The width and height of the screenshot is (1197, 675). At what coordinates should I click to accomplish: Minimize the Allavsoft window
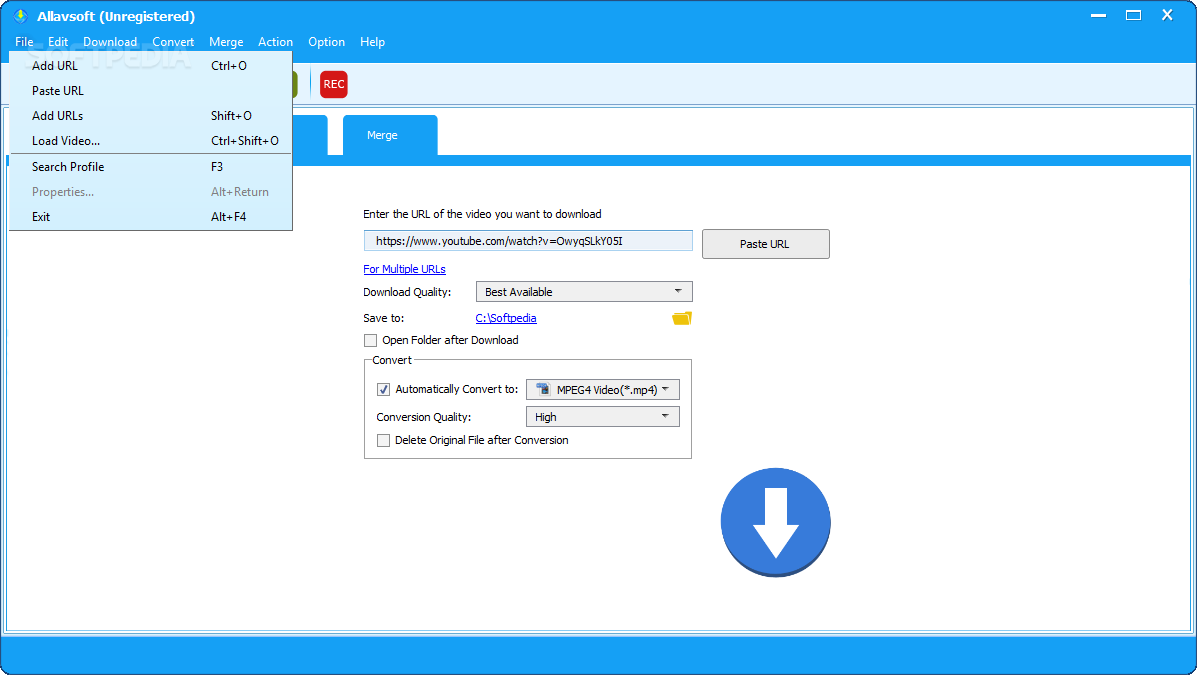click(1099, 15)
